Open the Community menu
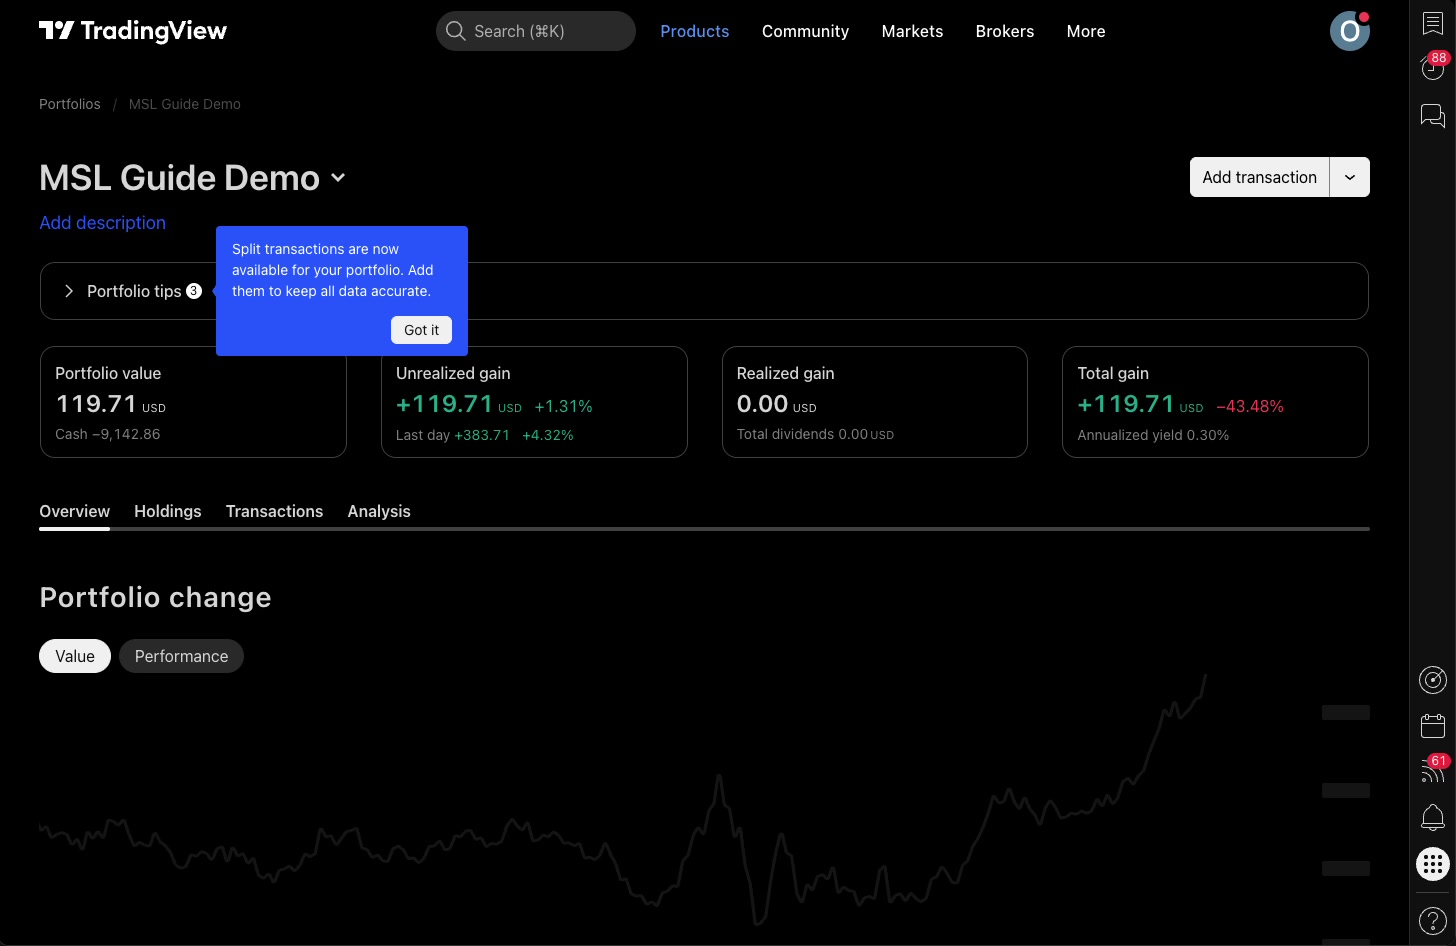 pyautogui.click(x=805, y=31)
